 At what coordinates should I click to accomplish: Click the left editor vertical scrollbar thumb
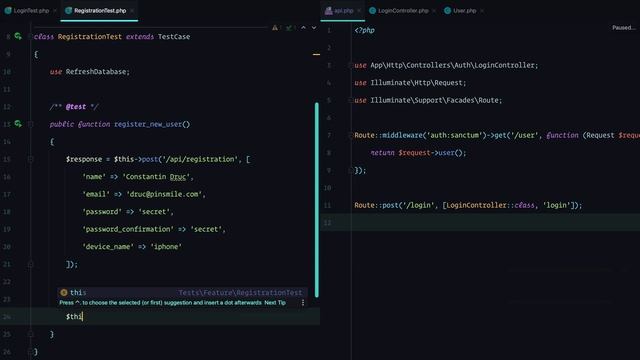[x=317, y=200]
